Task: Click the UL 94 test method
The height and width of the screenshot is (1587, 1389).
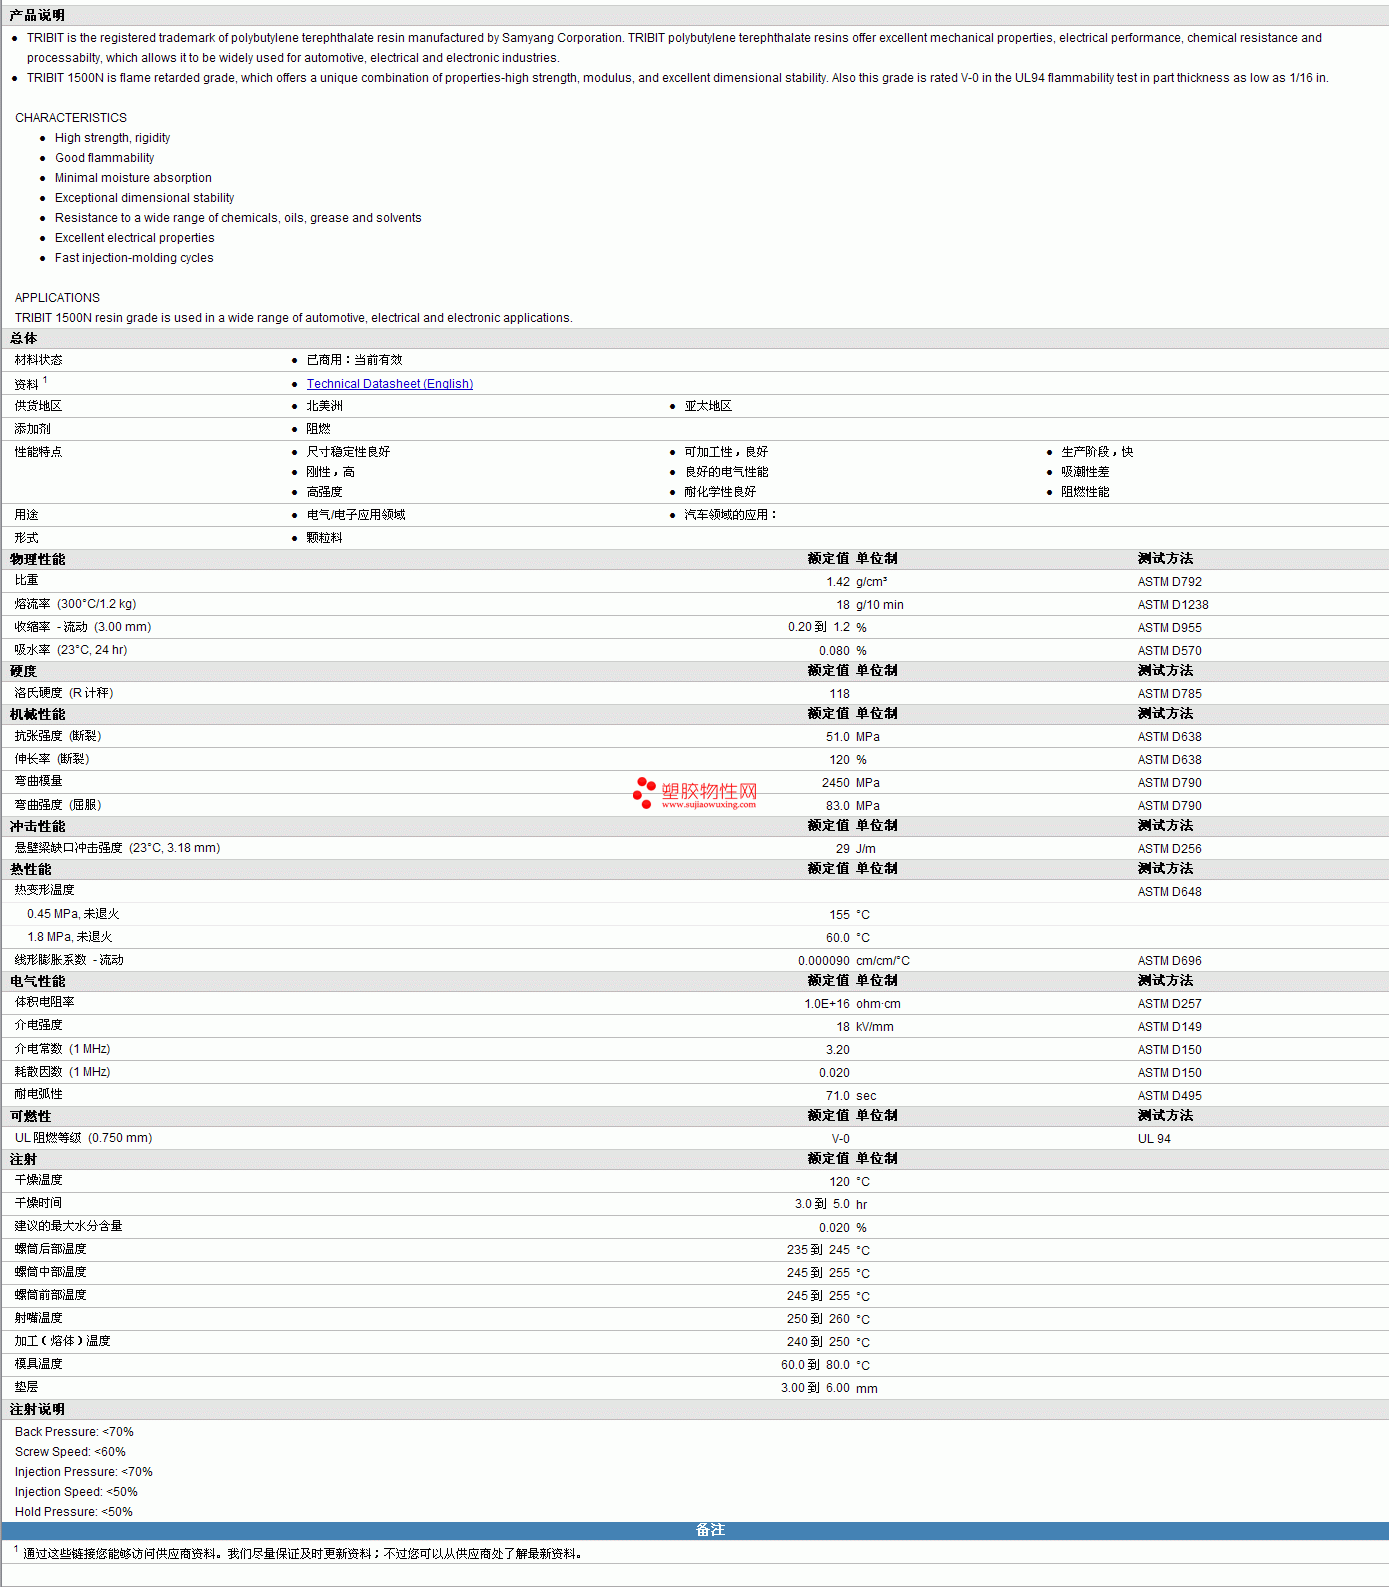Action: coord(1154,1139)
